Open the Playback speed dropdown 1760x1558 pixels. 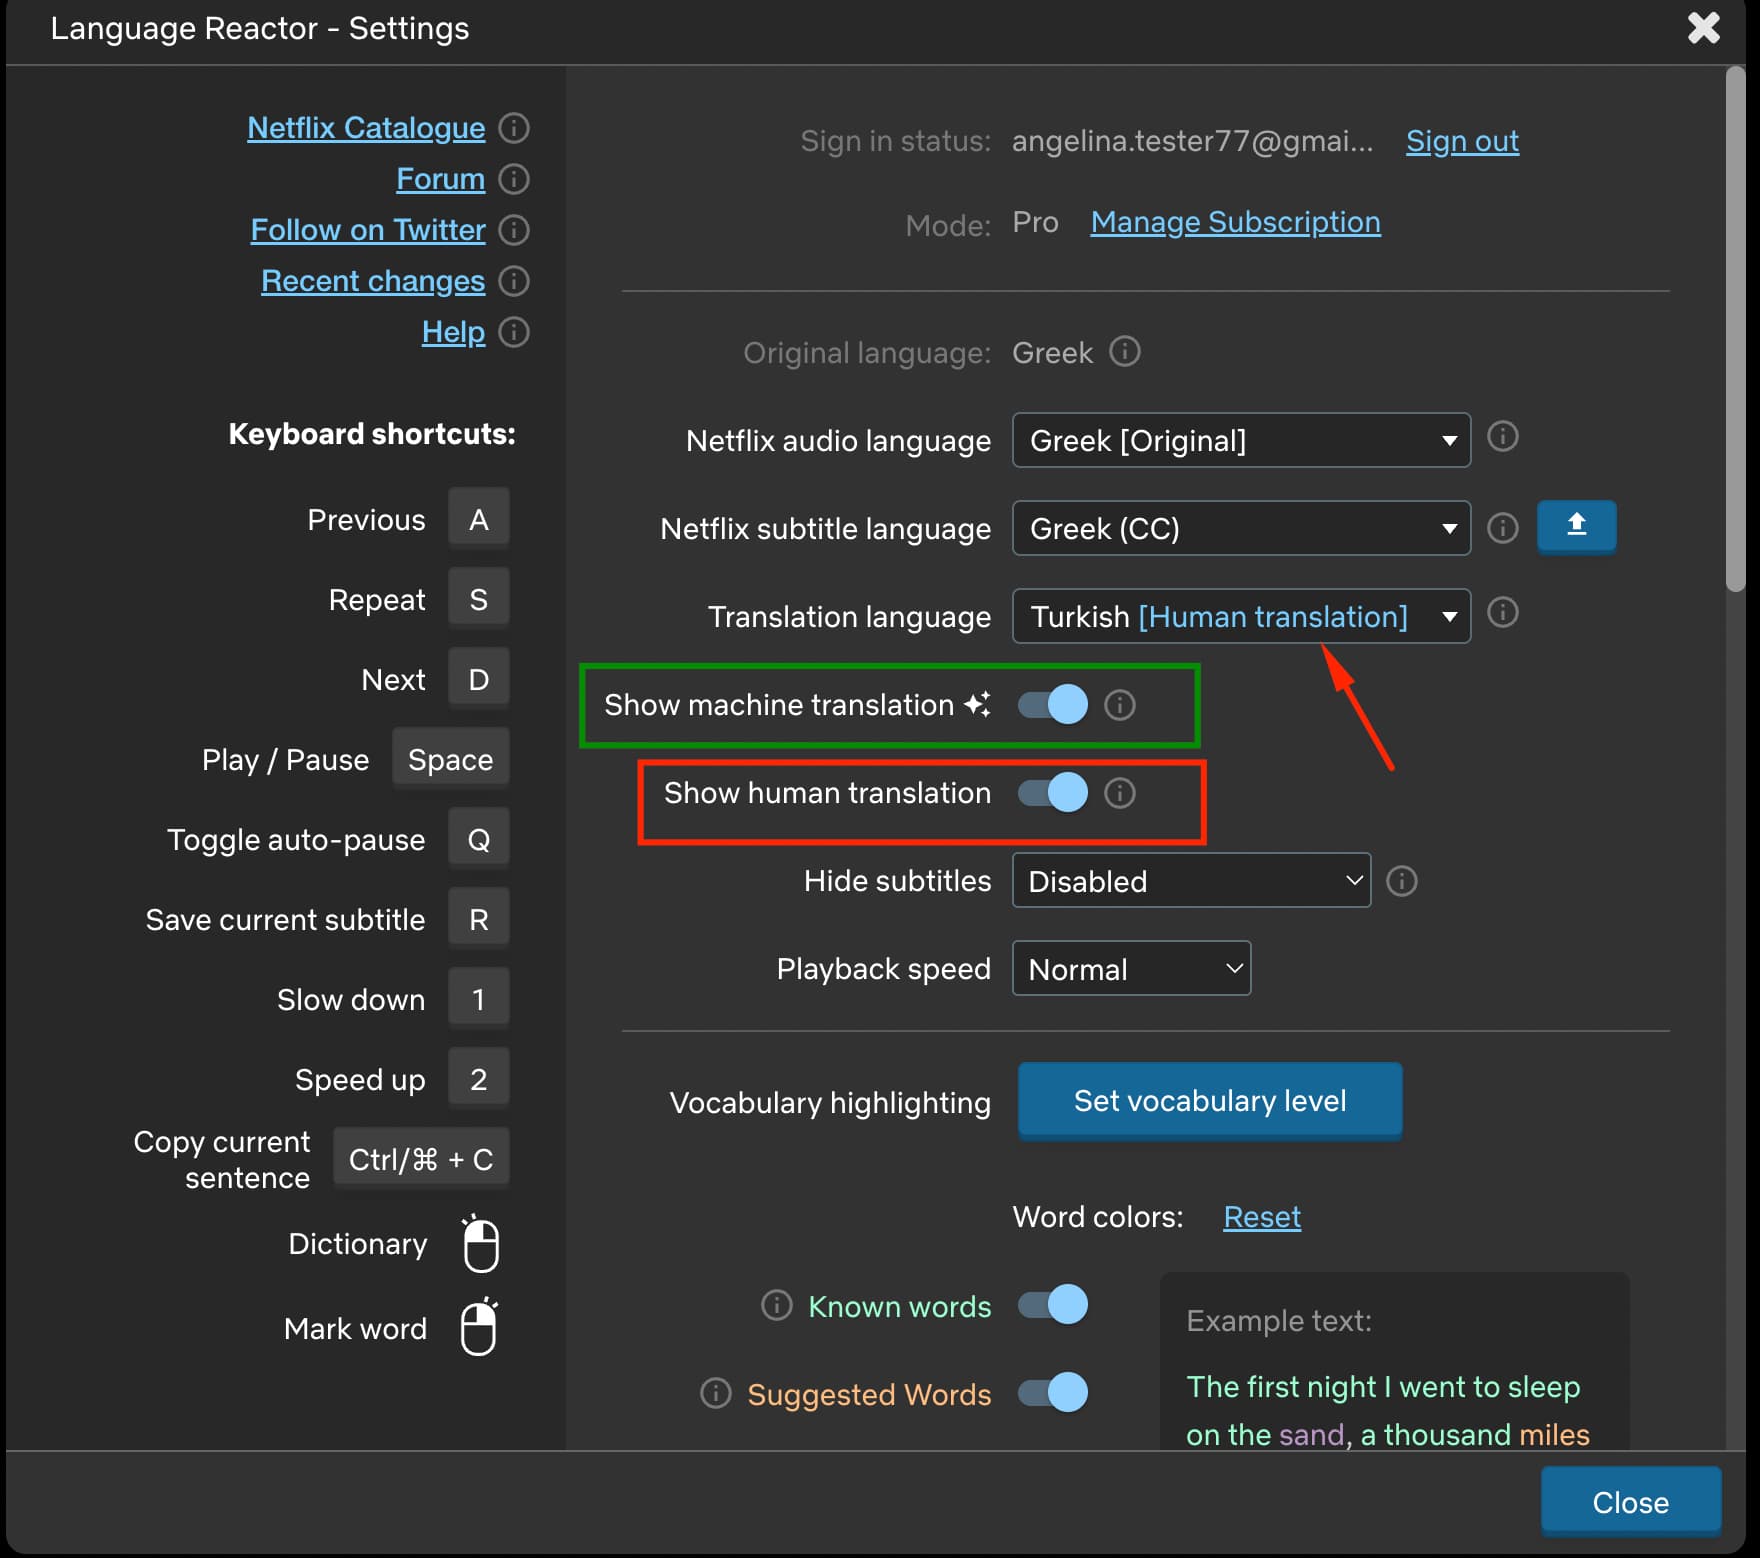coord(1131,969)
